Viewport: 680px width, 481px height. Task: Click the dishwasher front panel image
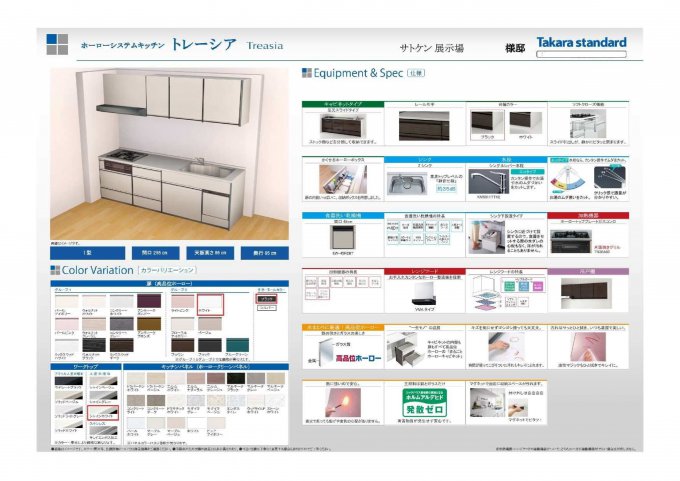click(343, 238)
